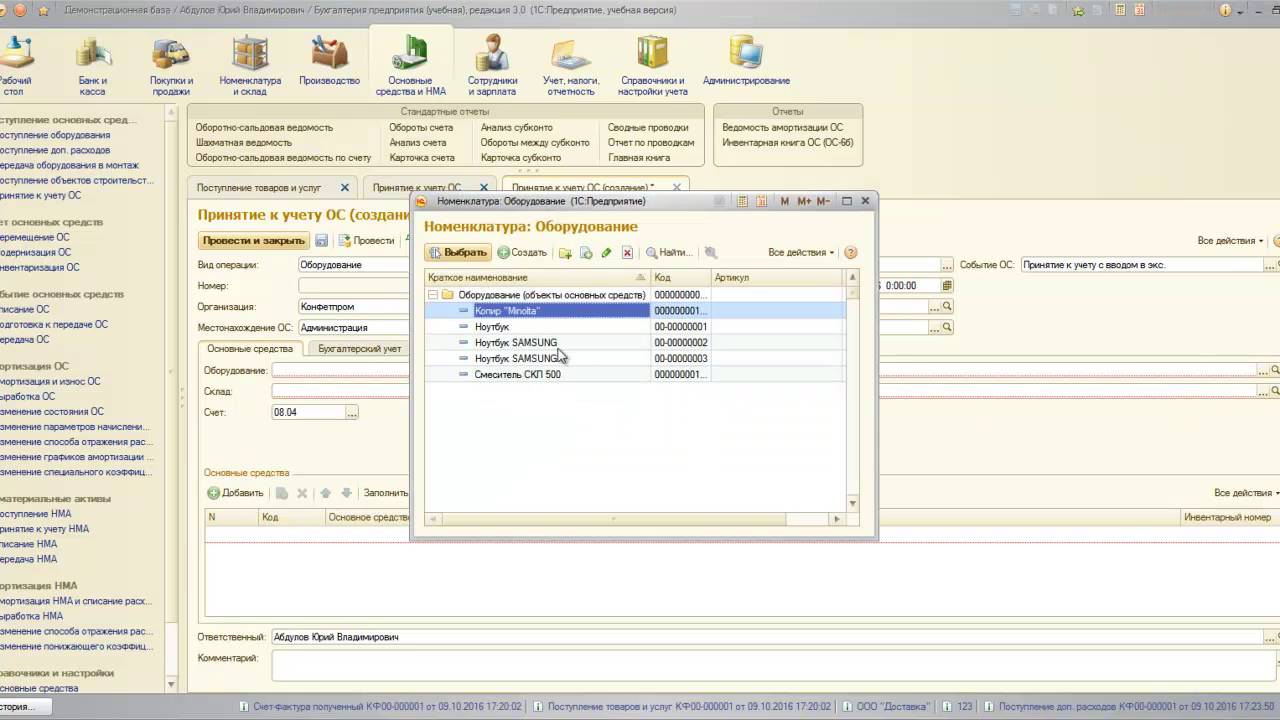Select the Смеситель СКП 500 row
The image size is (1280, 720).
coord(635,374)
